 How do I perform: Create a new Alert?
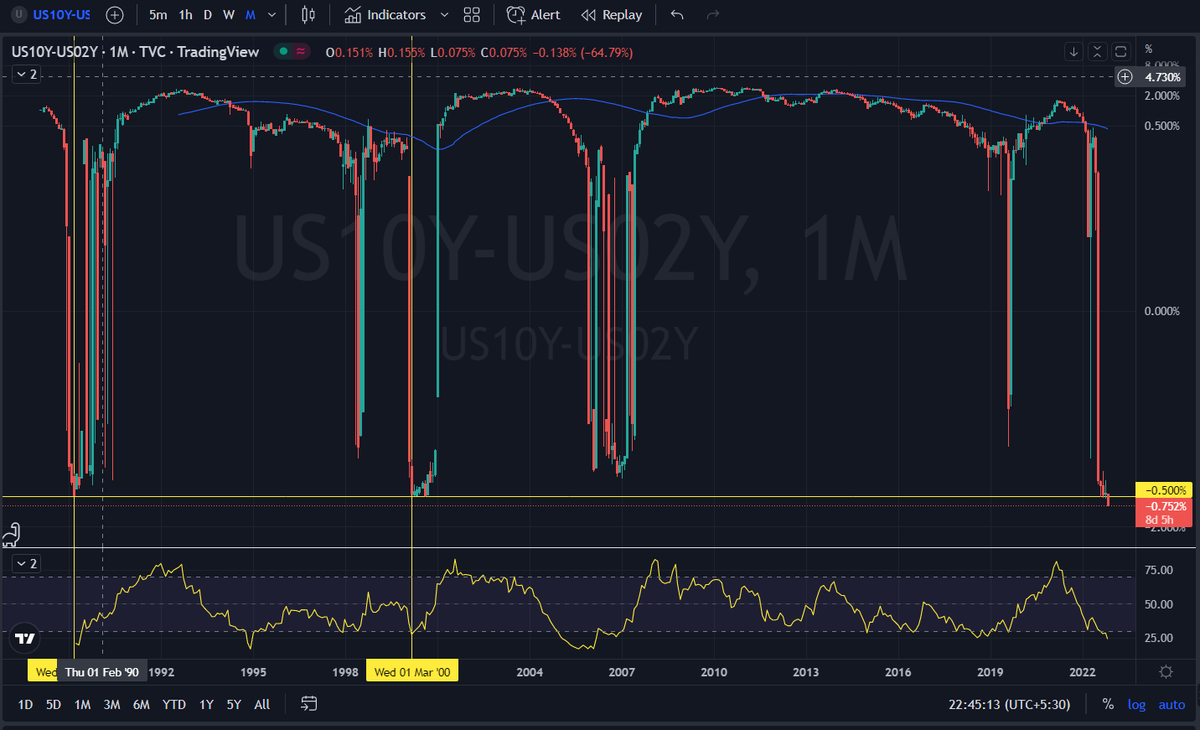533,15
